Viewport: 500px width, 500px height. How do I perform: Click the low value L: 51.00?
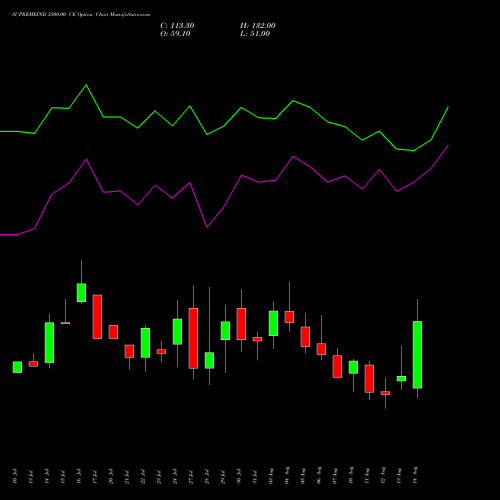click(255, 34)
